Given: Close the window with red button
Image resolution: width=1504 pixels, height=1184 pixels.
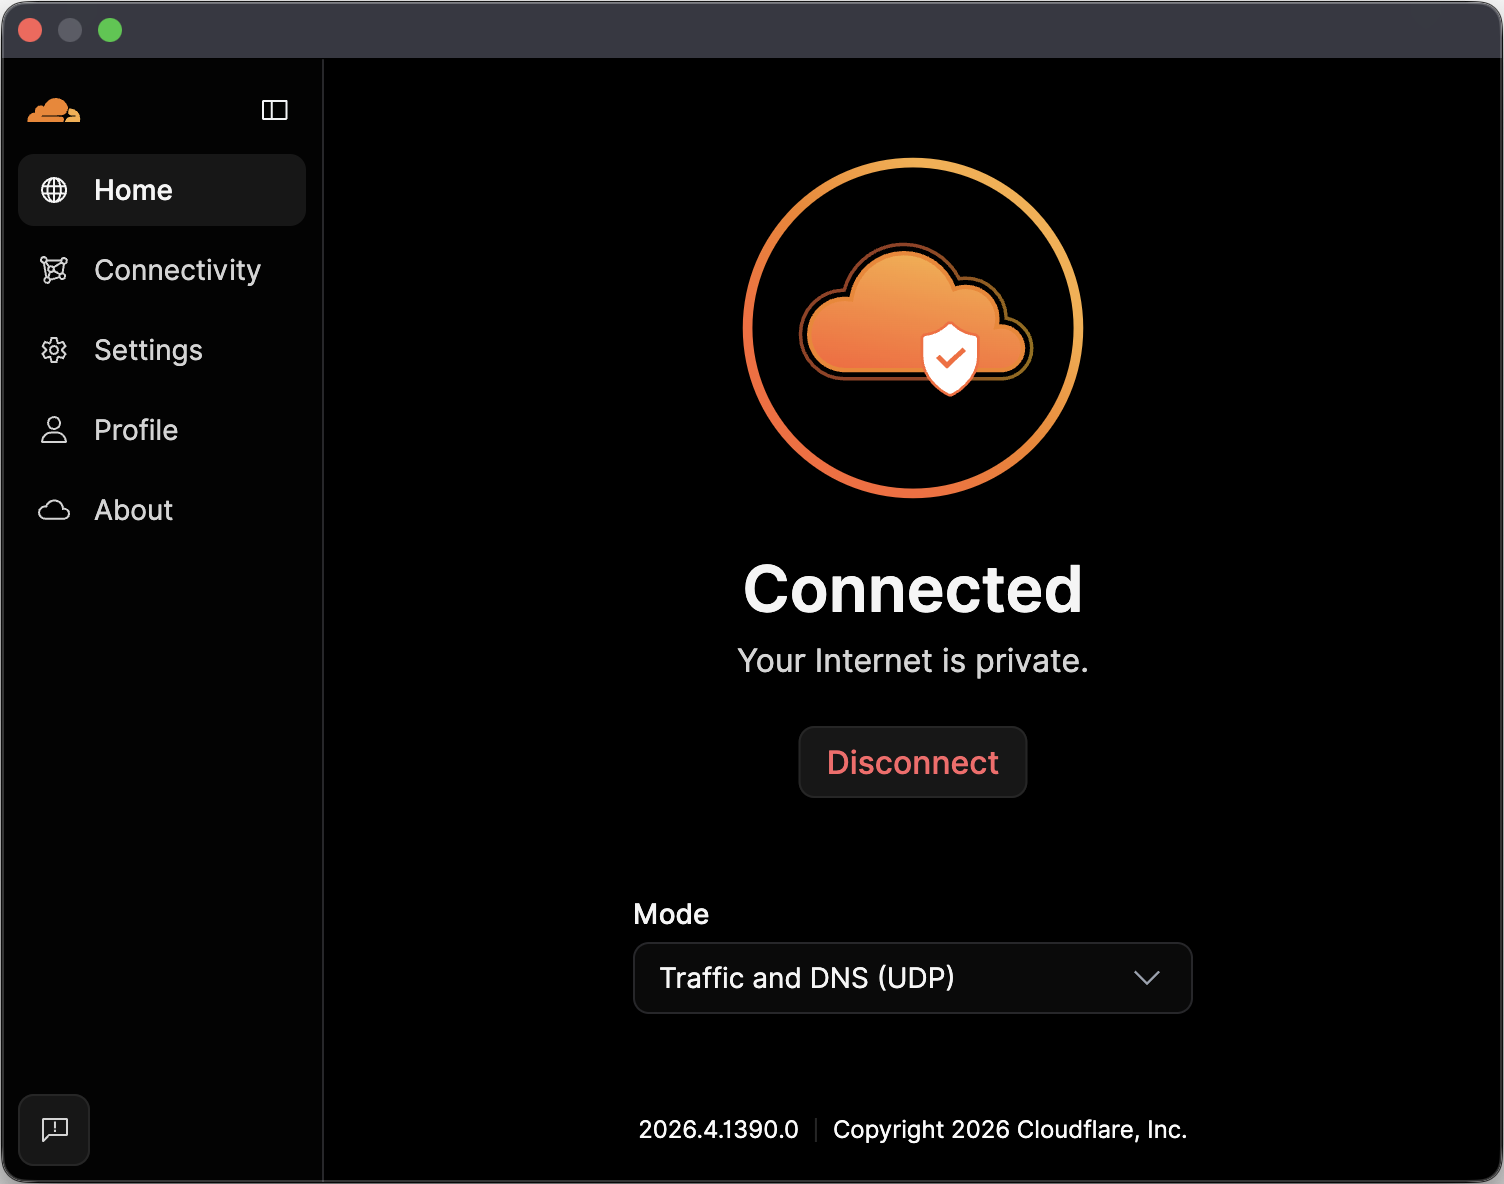Looking at the screenshot, I should (x=30, y=30).
